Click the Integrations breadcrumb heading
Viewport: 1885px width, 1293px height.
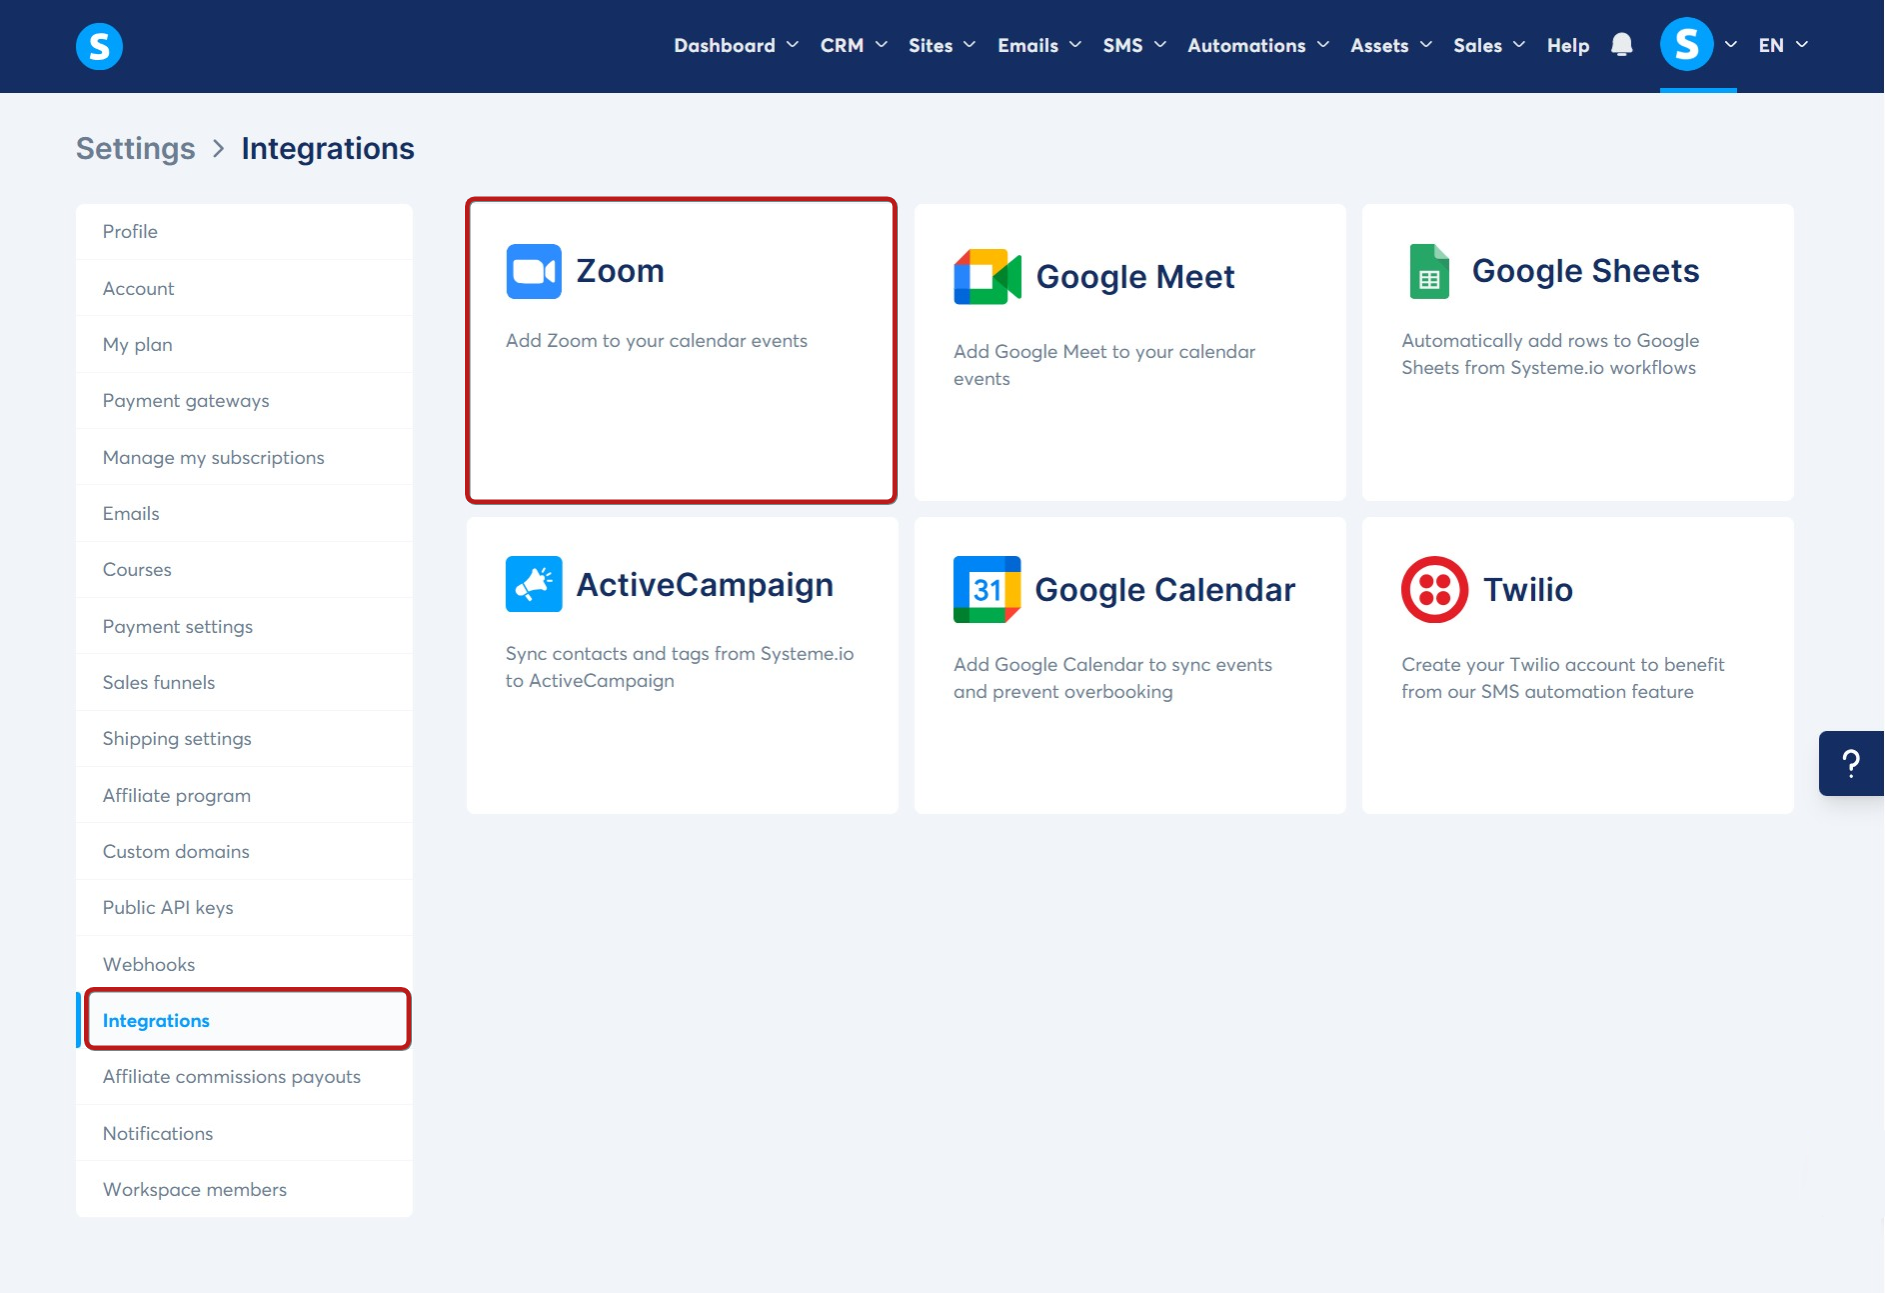328,148
